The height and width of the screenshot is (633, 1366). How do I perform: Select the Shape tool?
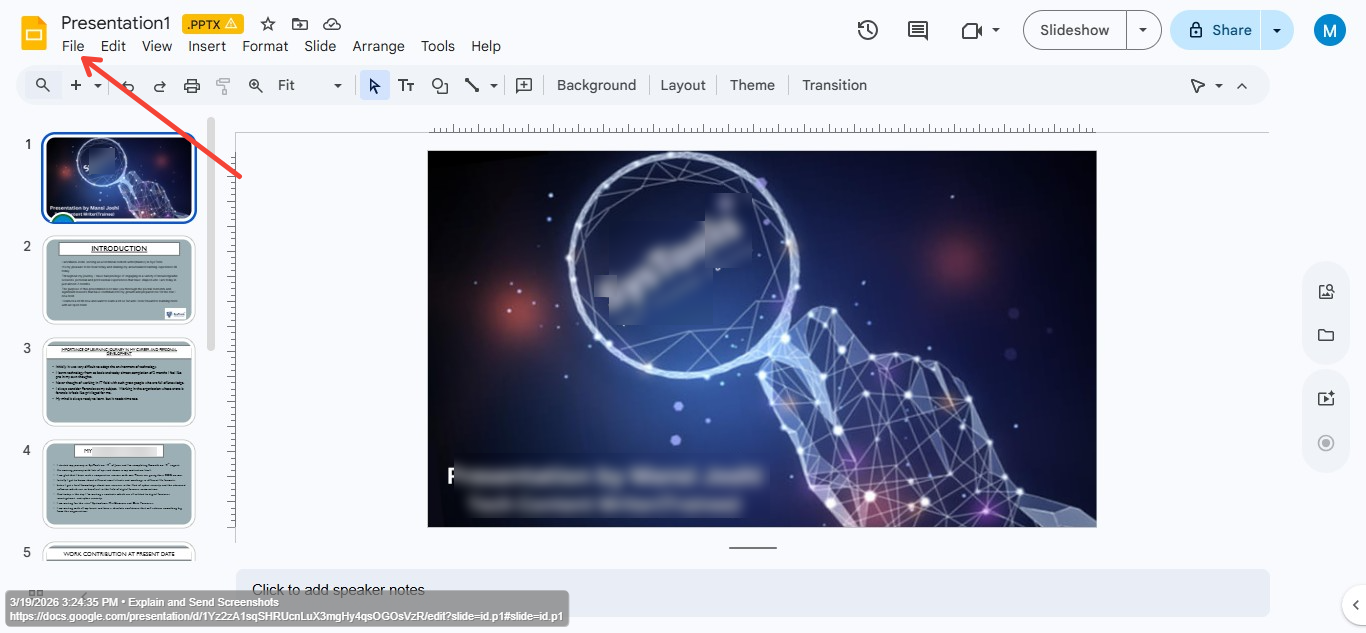[x=440, y=85]
